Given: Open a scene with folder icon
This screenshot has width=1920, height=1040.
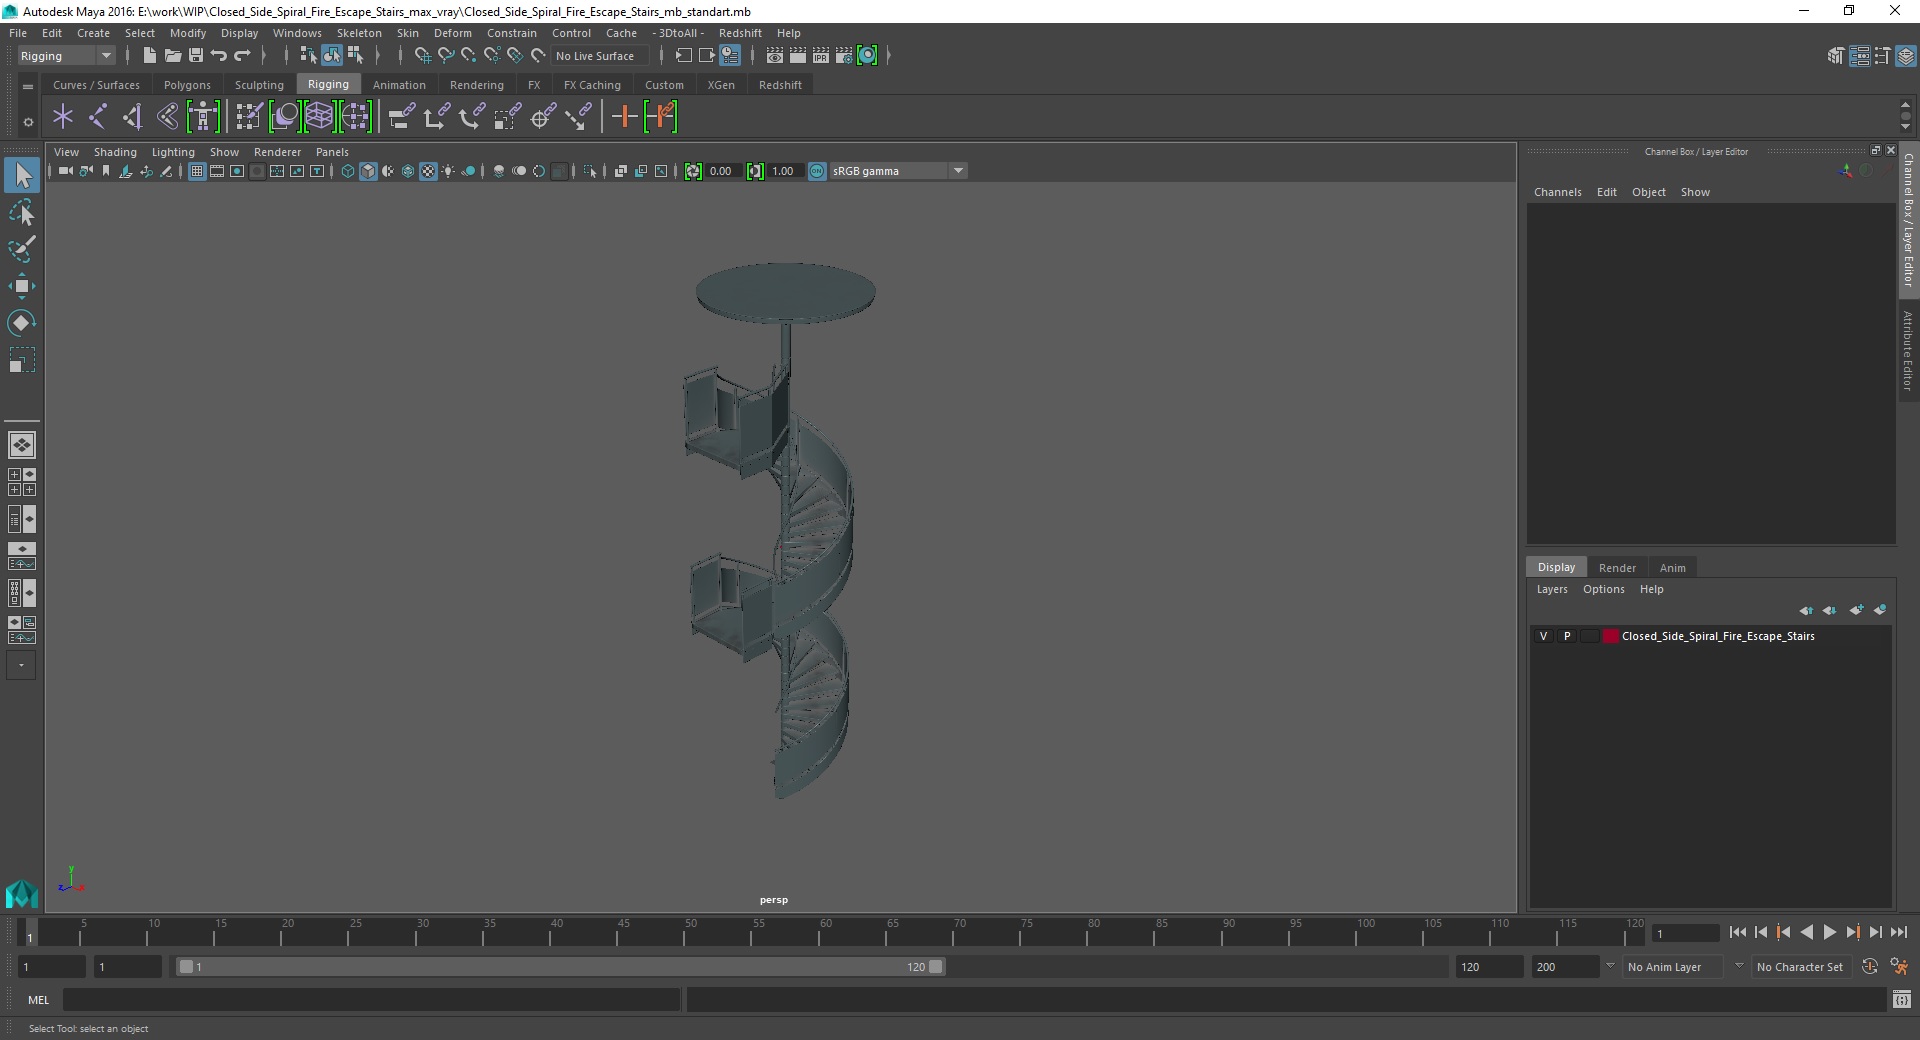Looking at the screenshot, I should (173, 56).
